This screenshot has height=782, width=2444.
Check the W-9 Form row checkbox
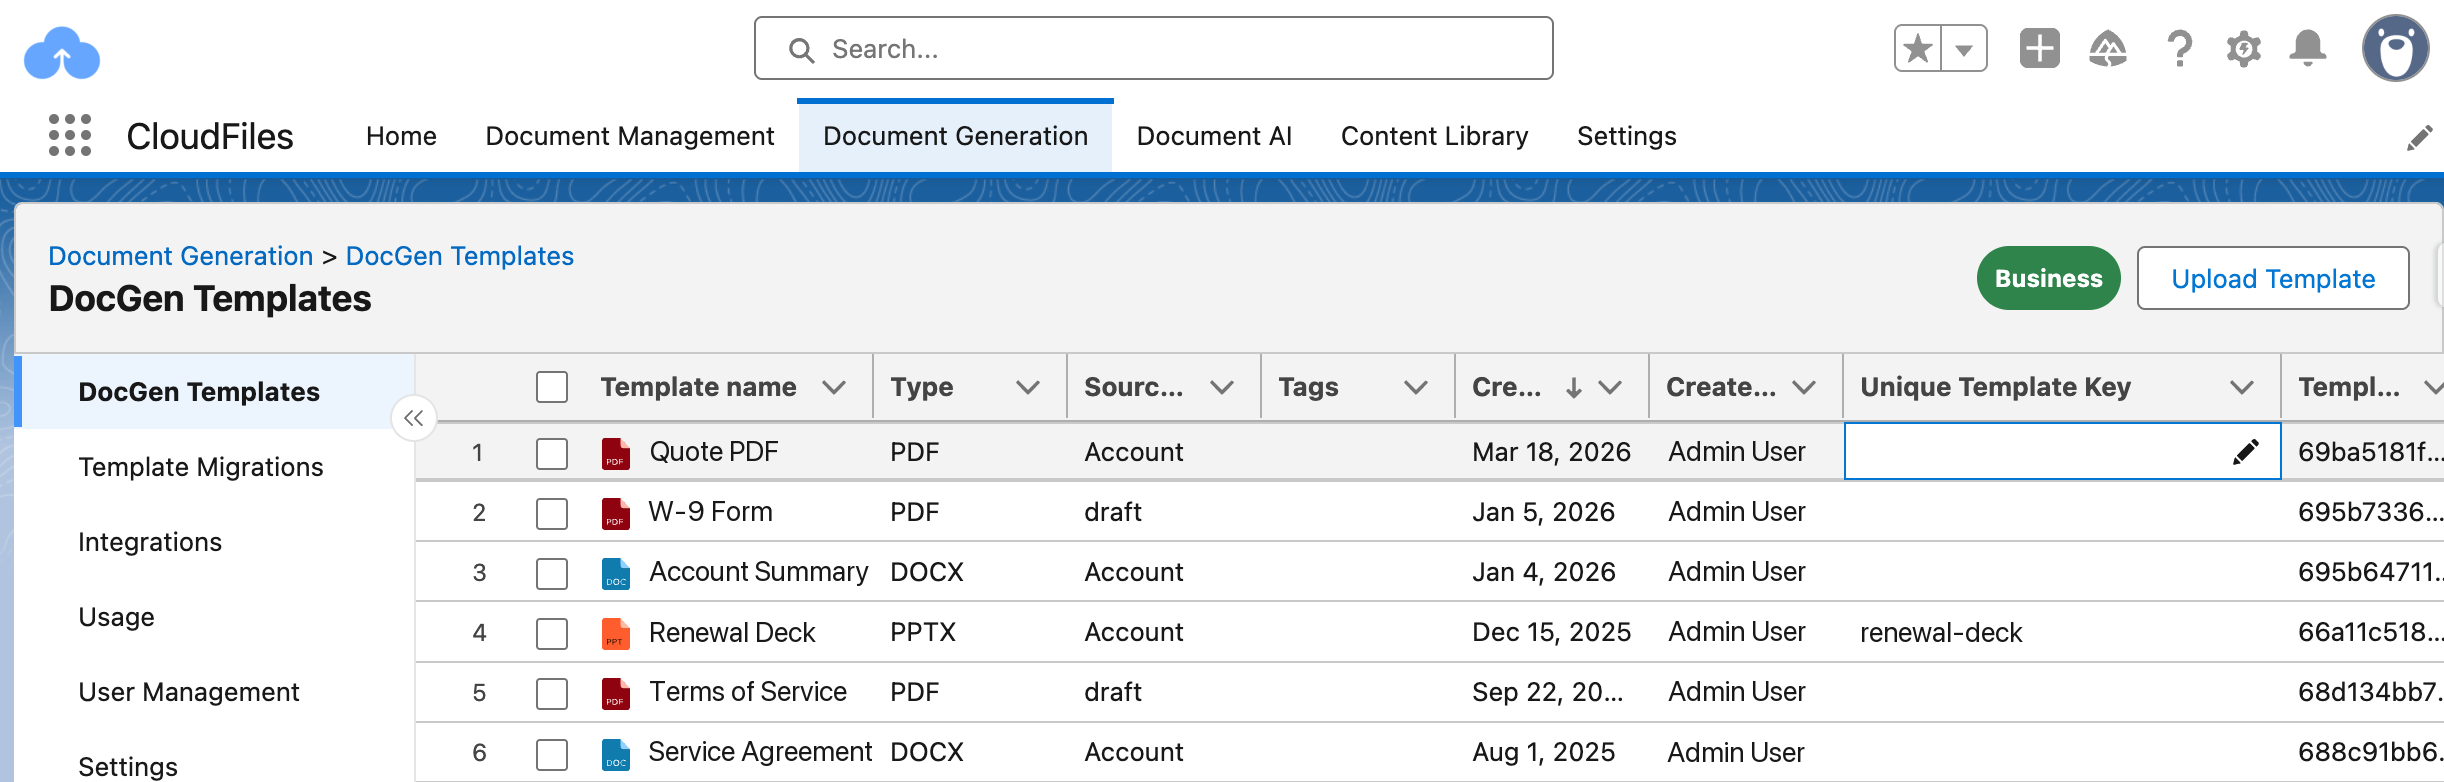click(x=552, y=513)
